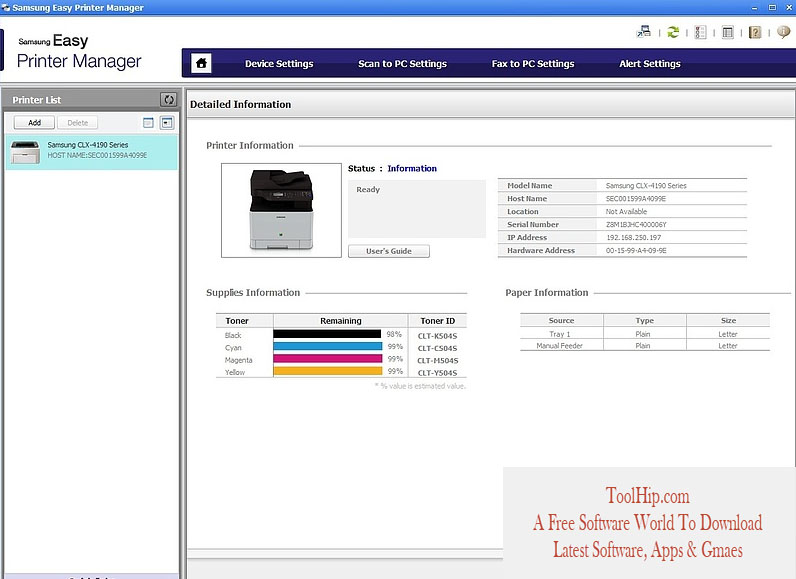This screenshot has height=579, width=796.
Task: Click the Source column header
Action: coord(561,320)
